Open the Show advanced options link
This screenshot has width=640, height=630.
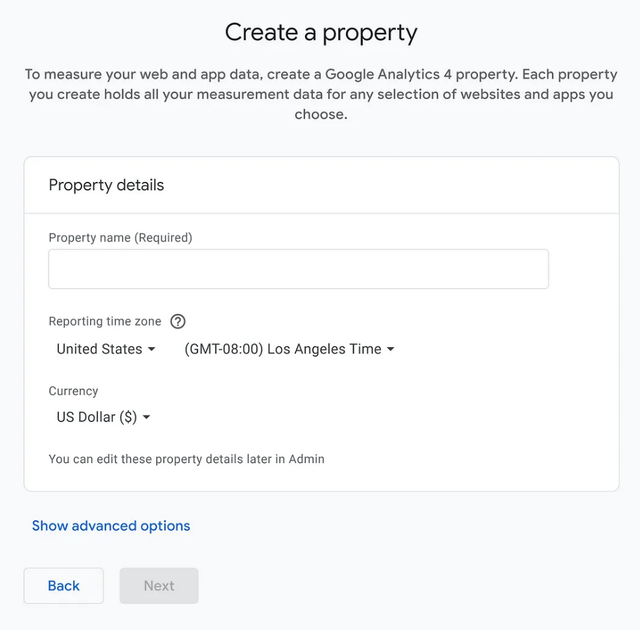tap(111, 526)
